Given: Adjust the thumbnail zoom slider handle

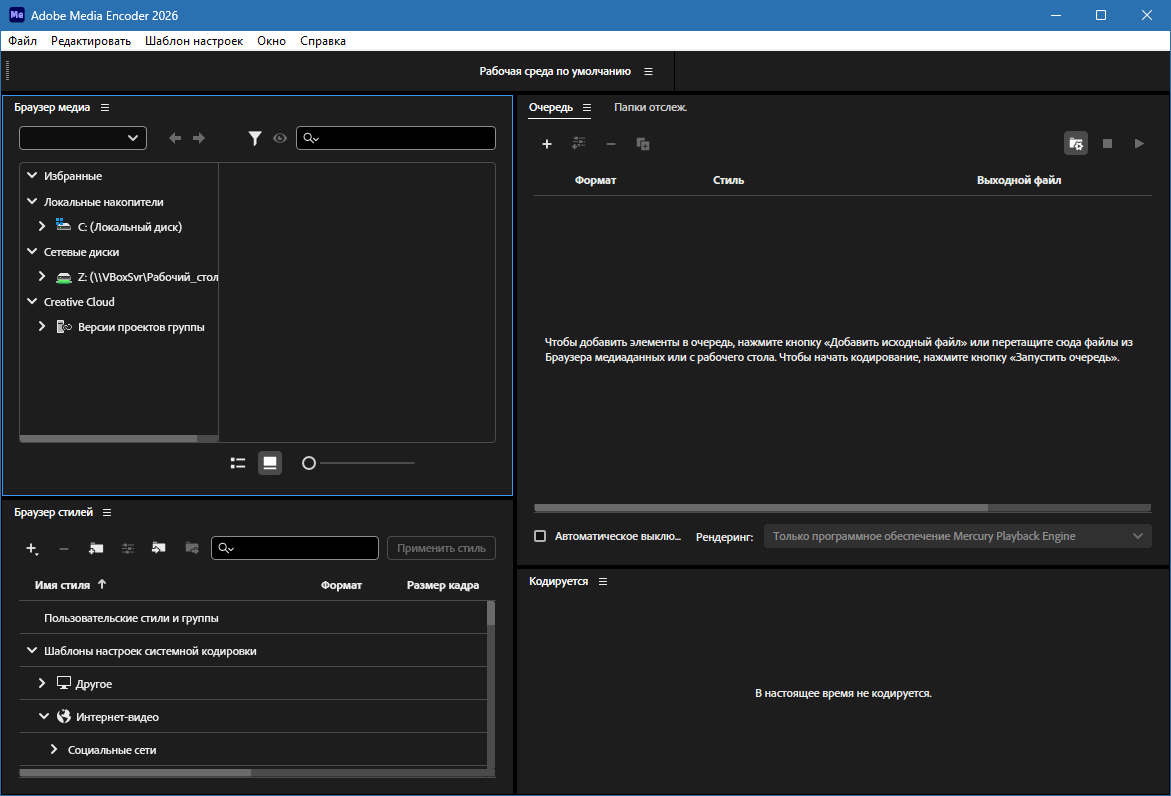Looking at the screenshot, I should pos(308,463).
